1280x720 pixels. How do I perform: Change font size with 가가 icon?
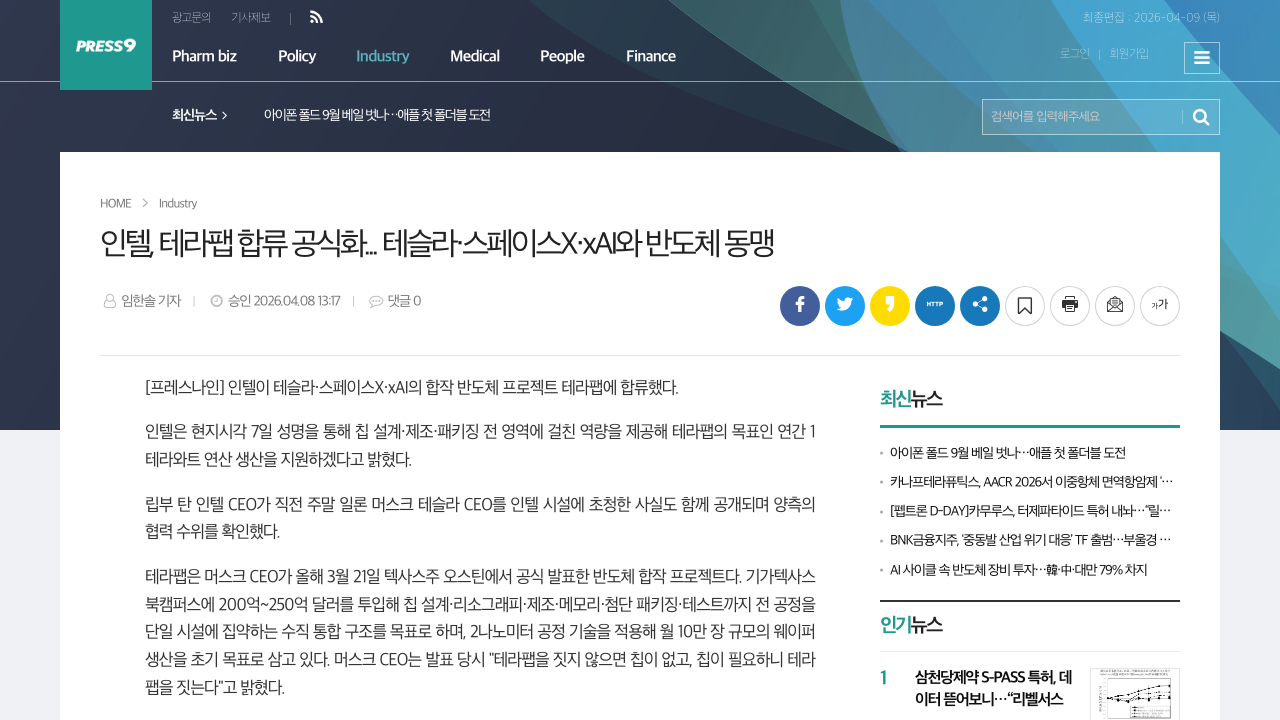point(1160,306)
